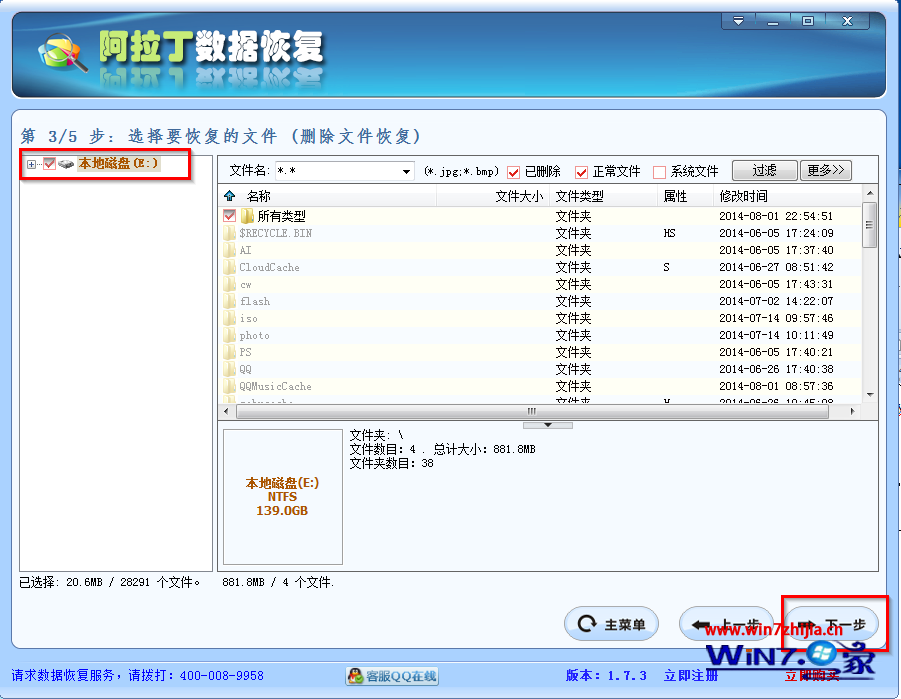Expand more filter options with 更多>>
The height and width of the screenshot is (699, 901).
point(826,170)
